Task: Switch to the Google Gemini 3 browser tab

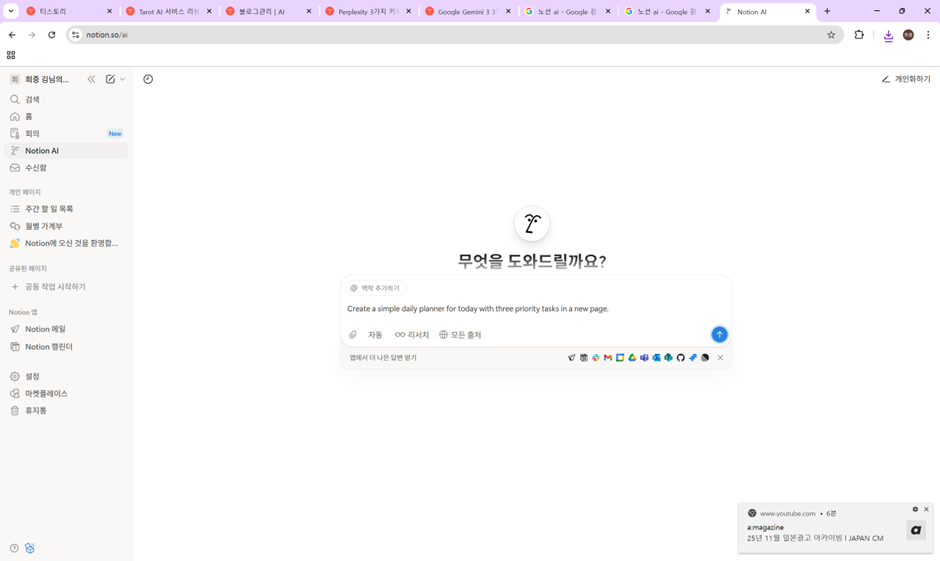Action: (468, 11)
